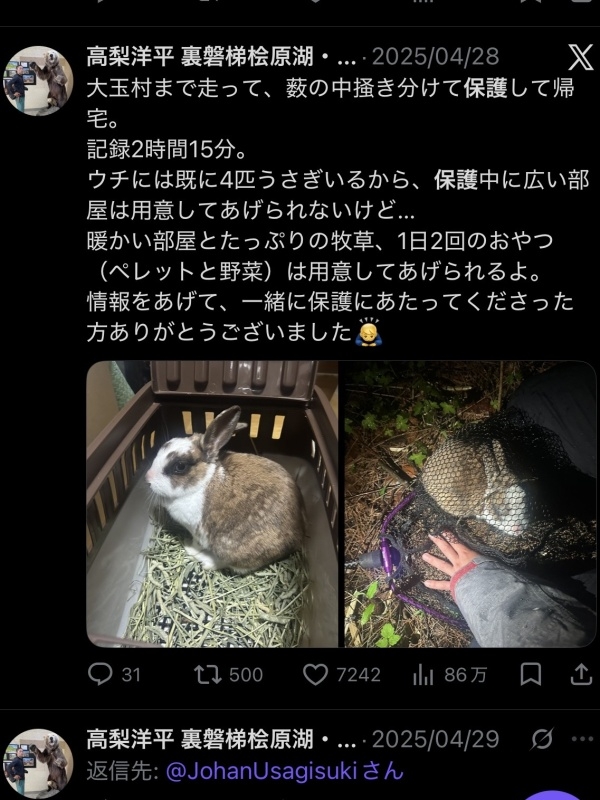
Task: Open the photo of rabbit in carrier
Action: [x=212, y=504]
